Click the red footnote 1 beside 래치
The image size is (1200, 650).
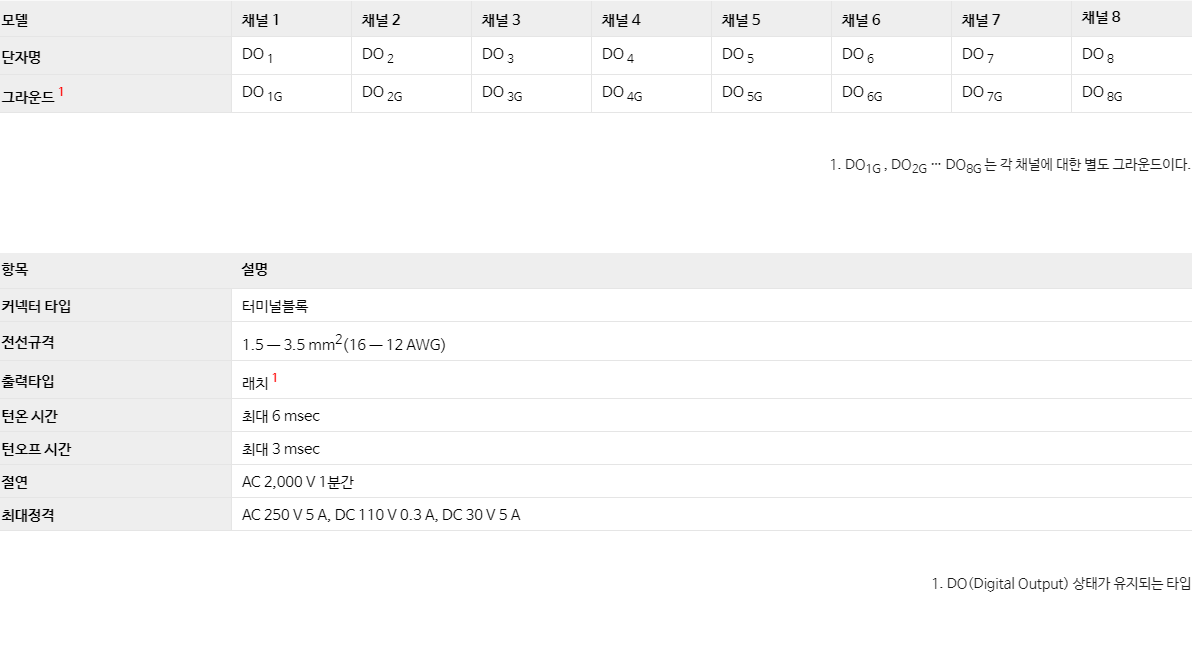pos(275,378)
